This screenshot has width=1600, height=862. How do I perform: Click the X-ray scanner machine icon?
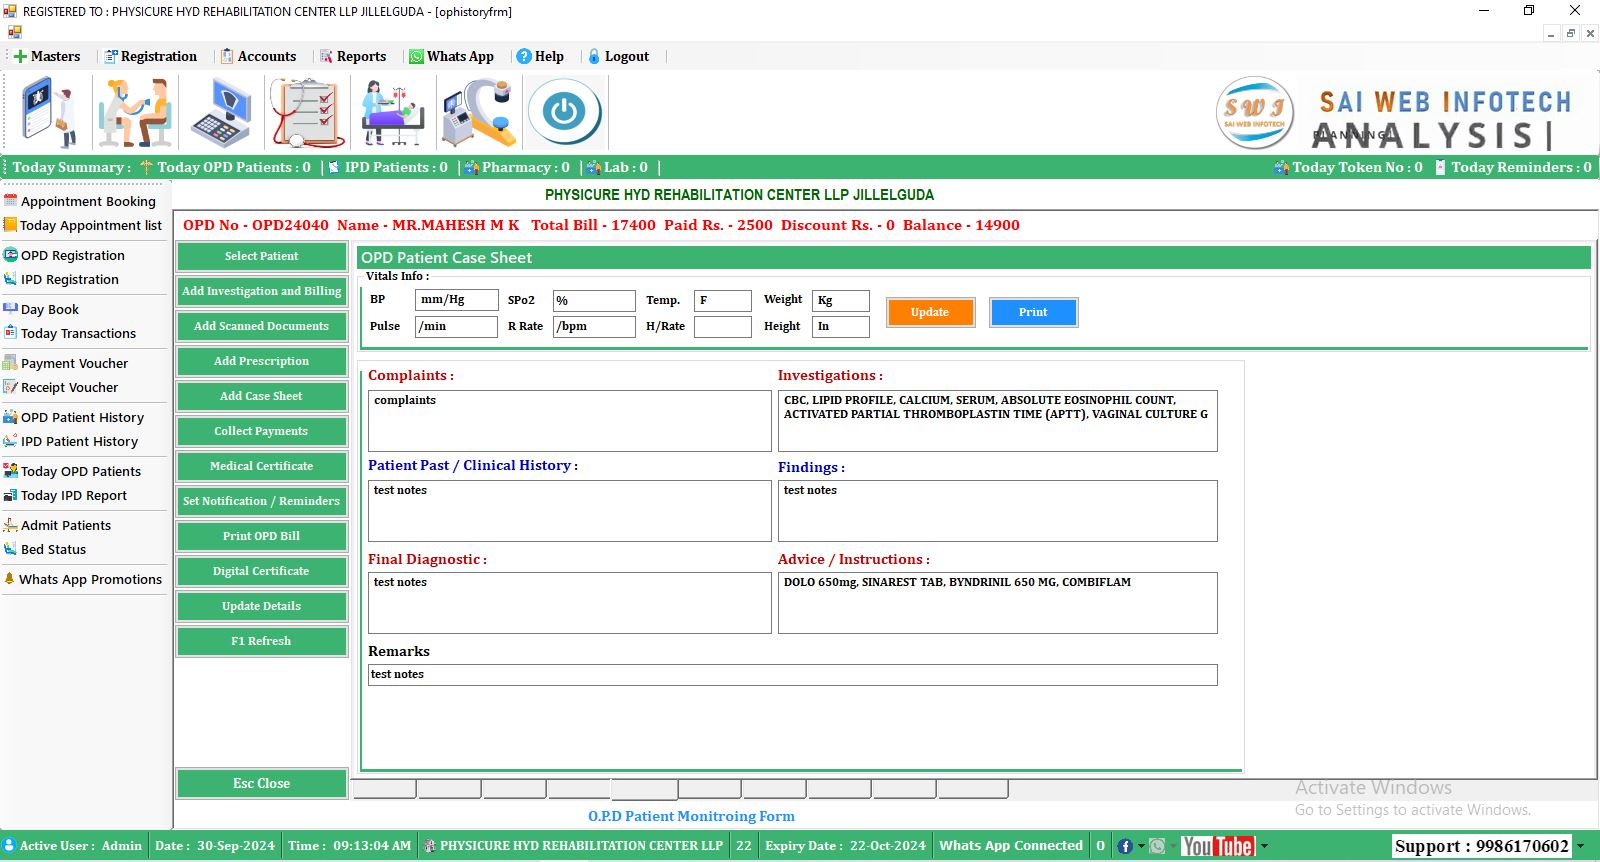478,112
